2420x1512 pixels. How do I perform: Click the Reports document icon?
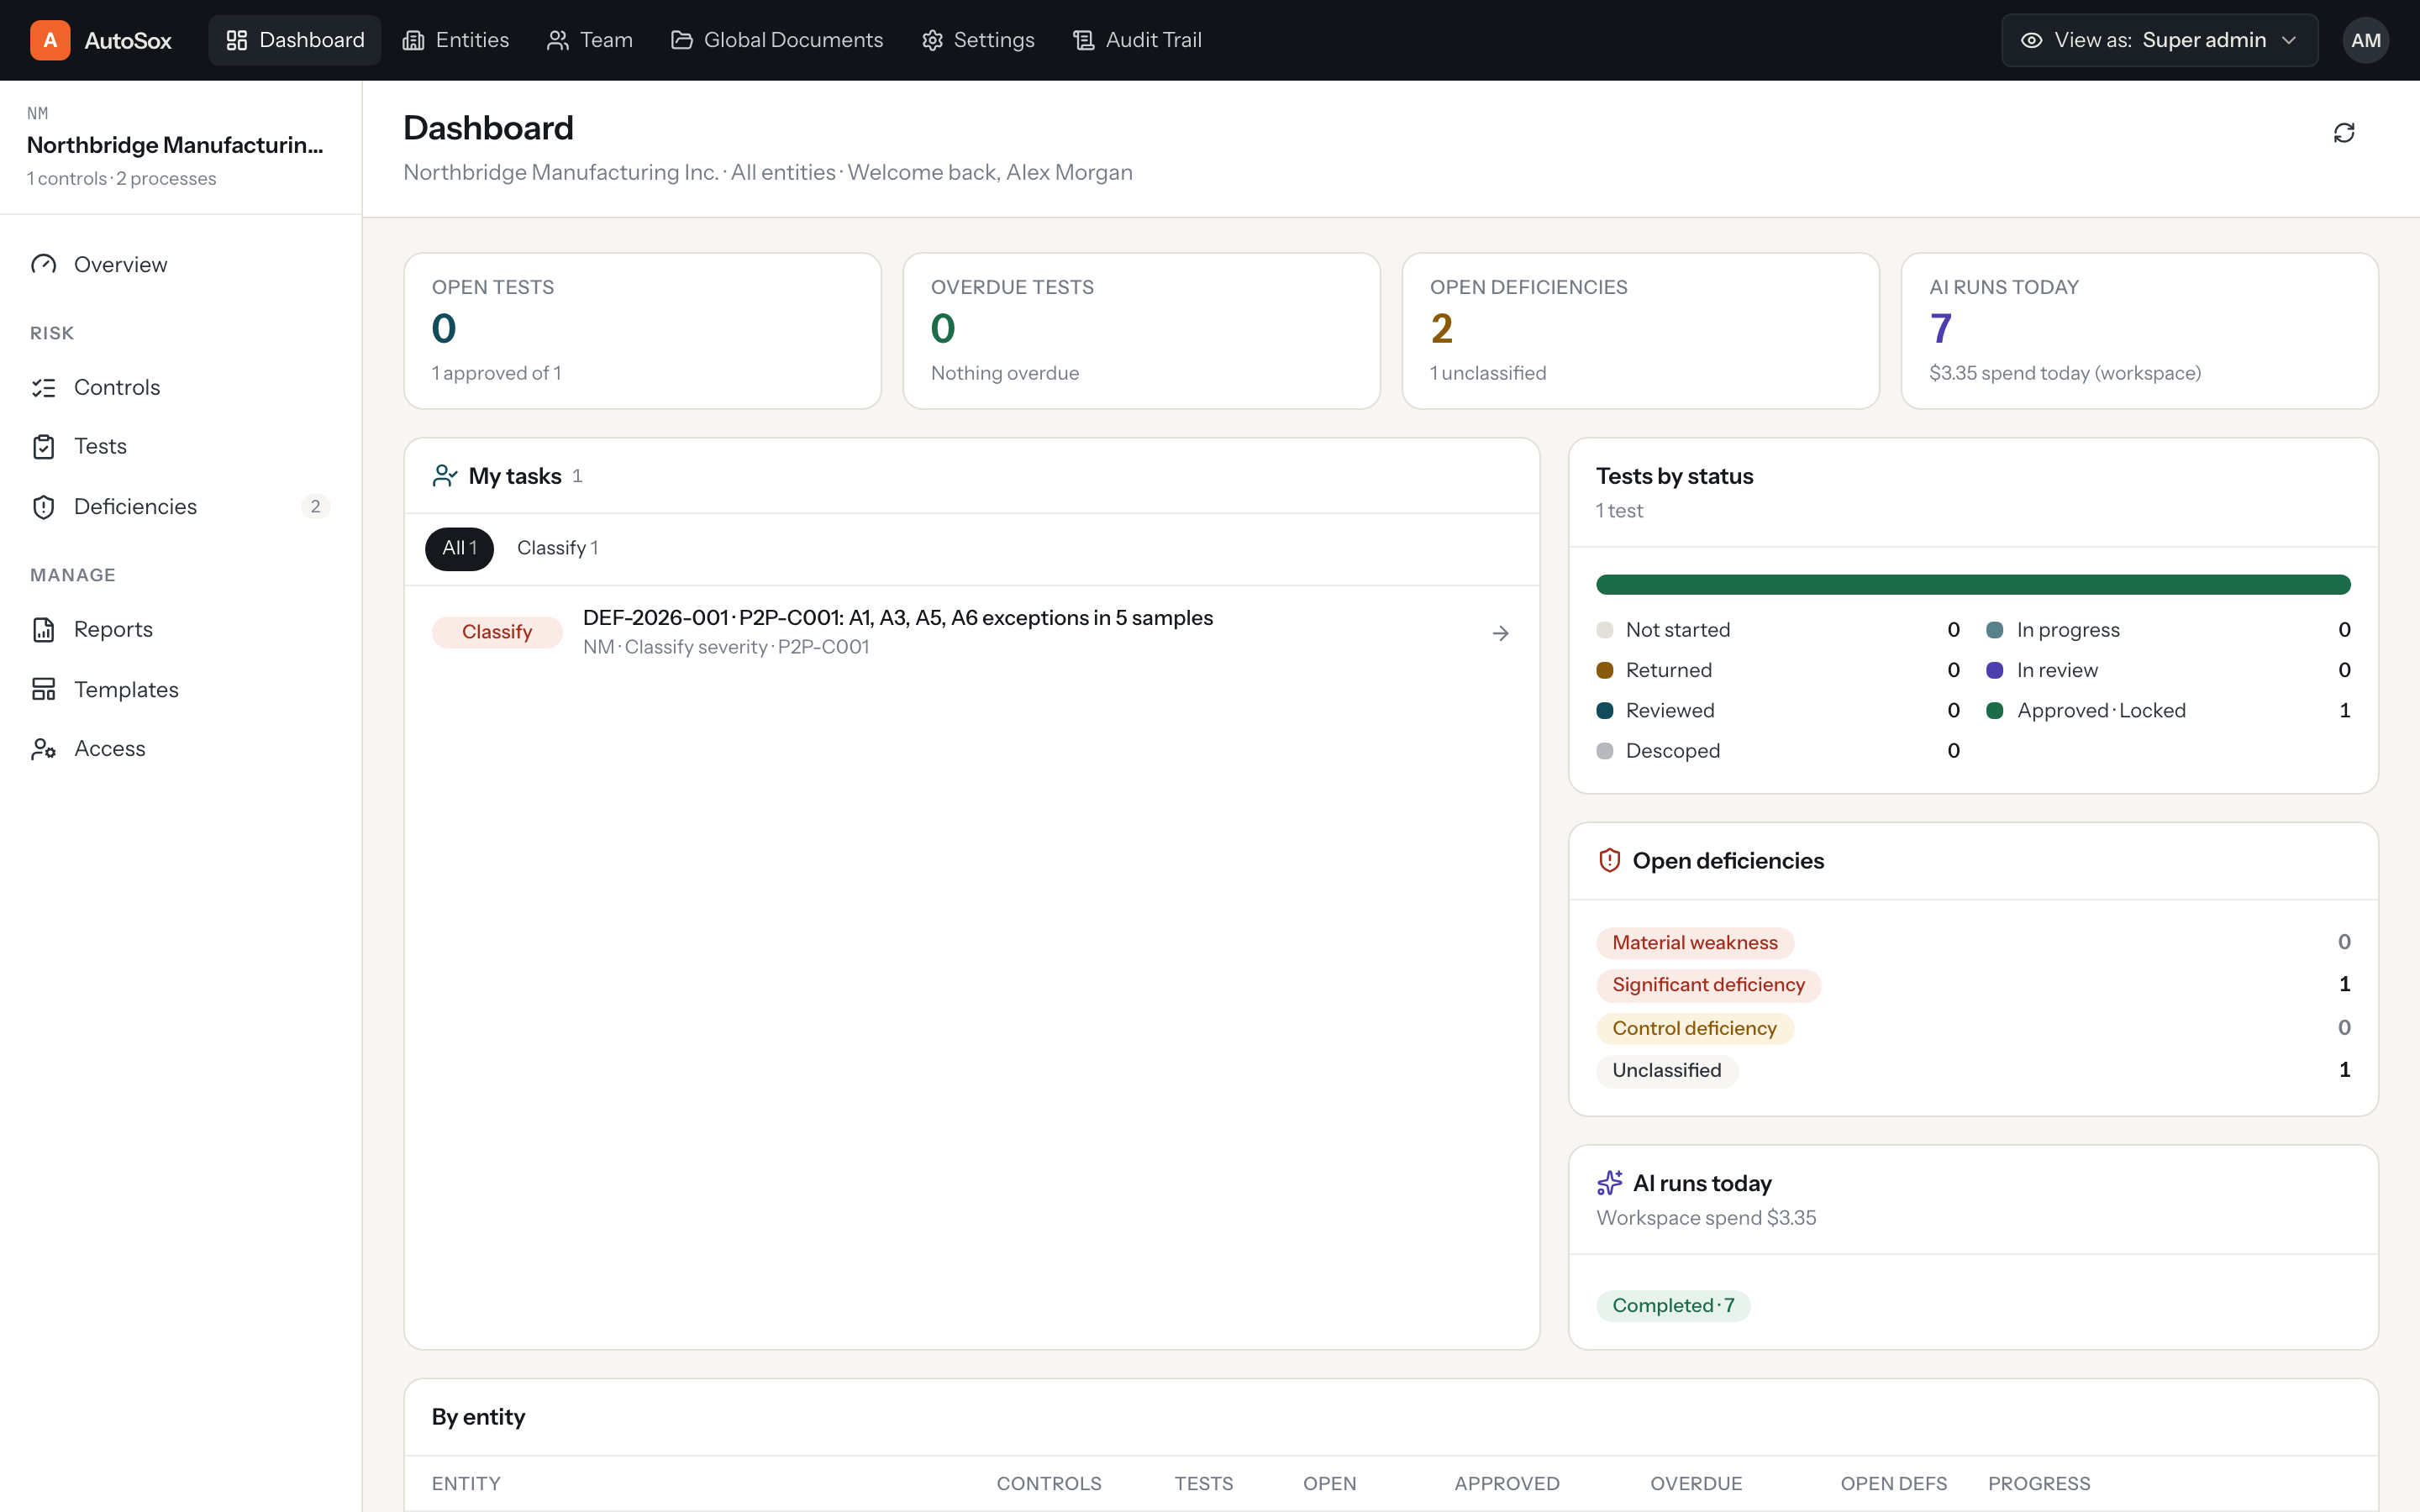pyautogui.click(x=44, y=629)
